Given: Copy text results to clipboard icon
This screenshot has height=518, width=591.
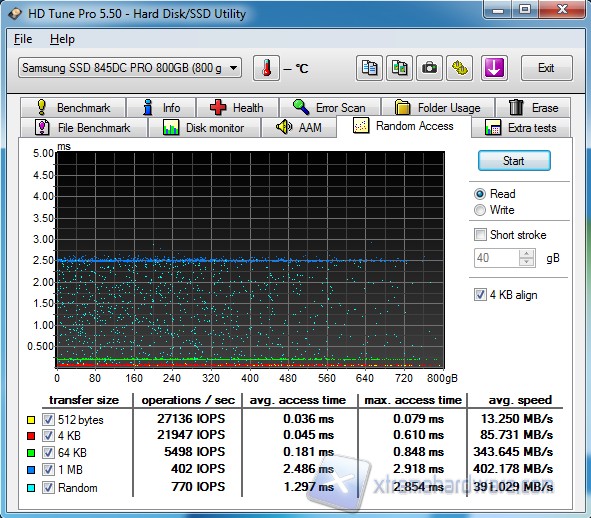Looking at the screenshot, I should [x=369, y=68].
